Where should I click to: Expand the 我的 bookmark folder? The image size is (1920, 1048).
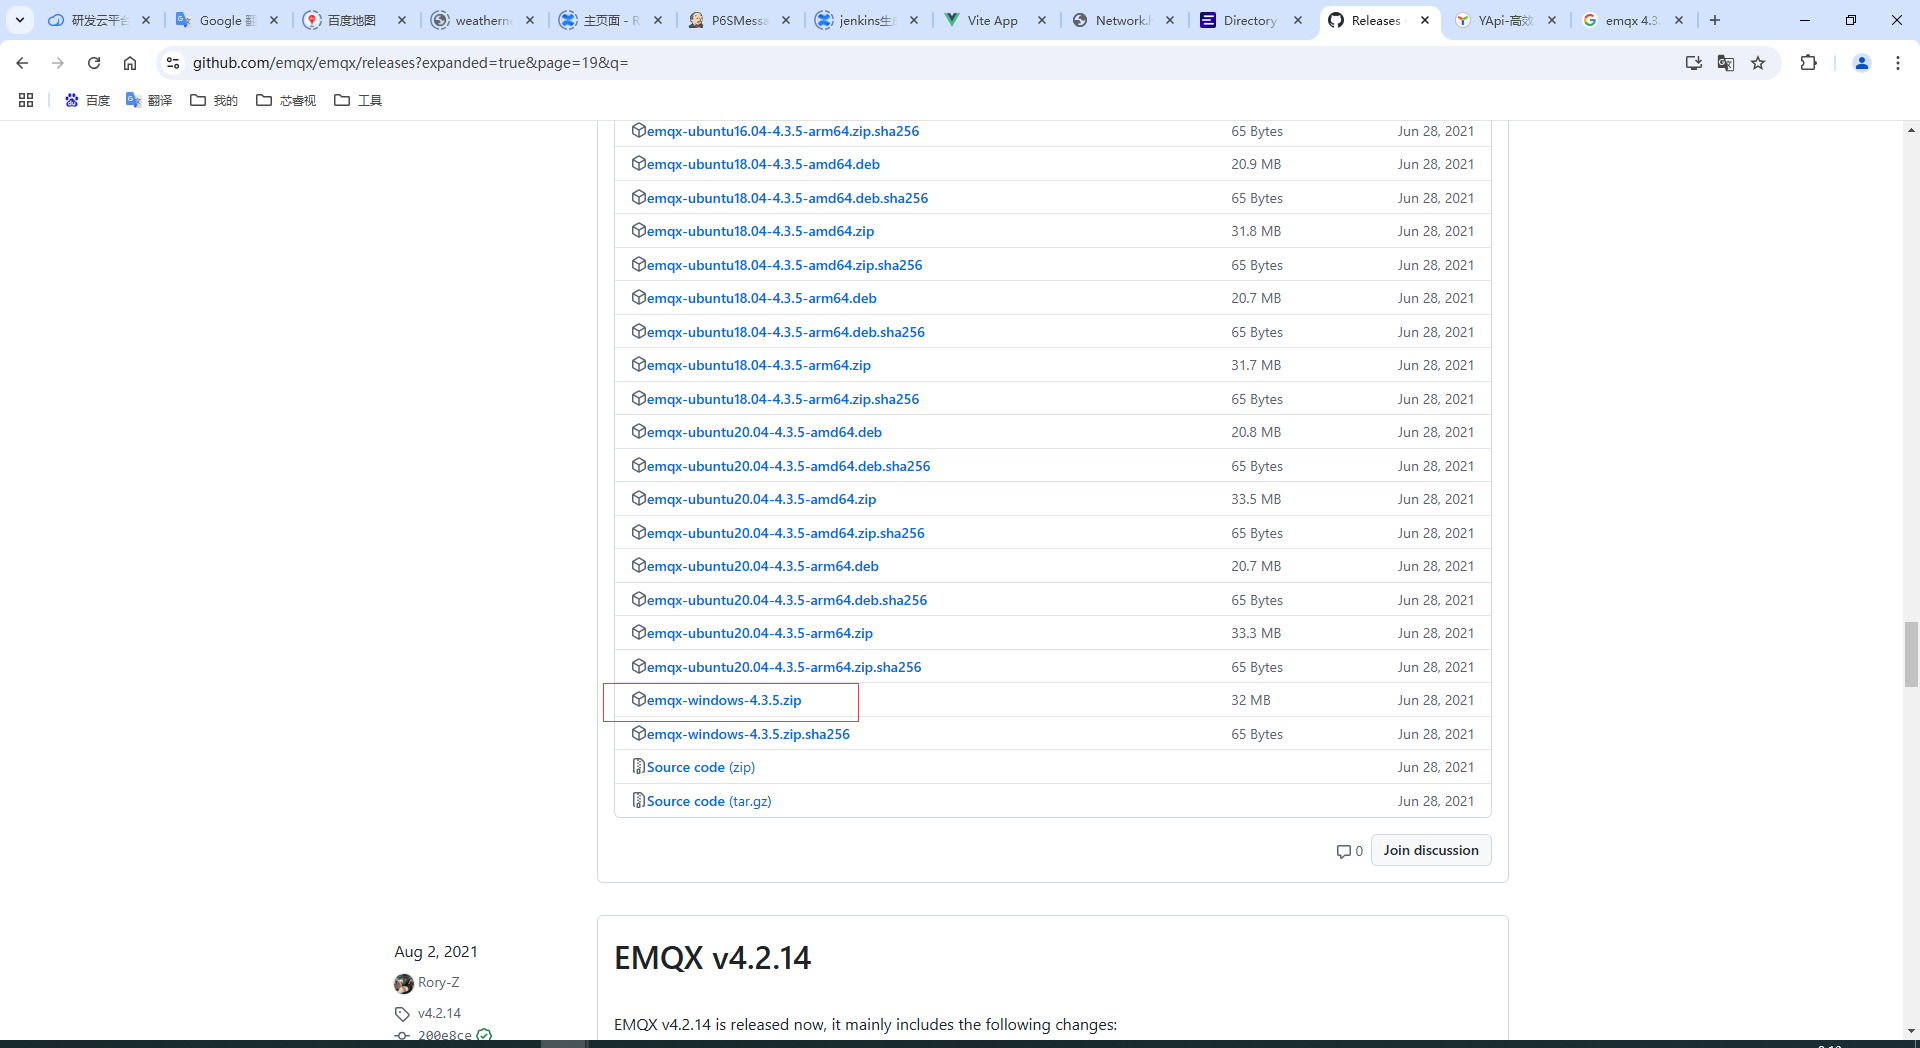214,100
